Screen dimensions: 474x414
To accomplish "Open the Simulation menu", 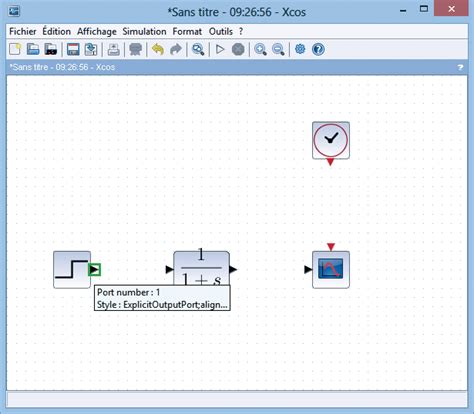I will 144,31.
